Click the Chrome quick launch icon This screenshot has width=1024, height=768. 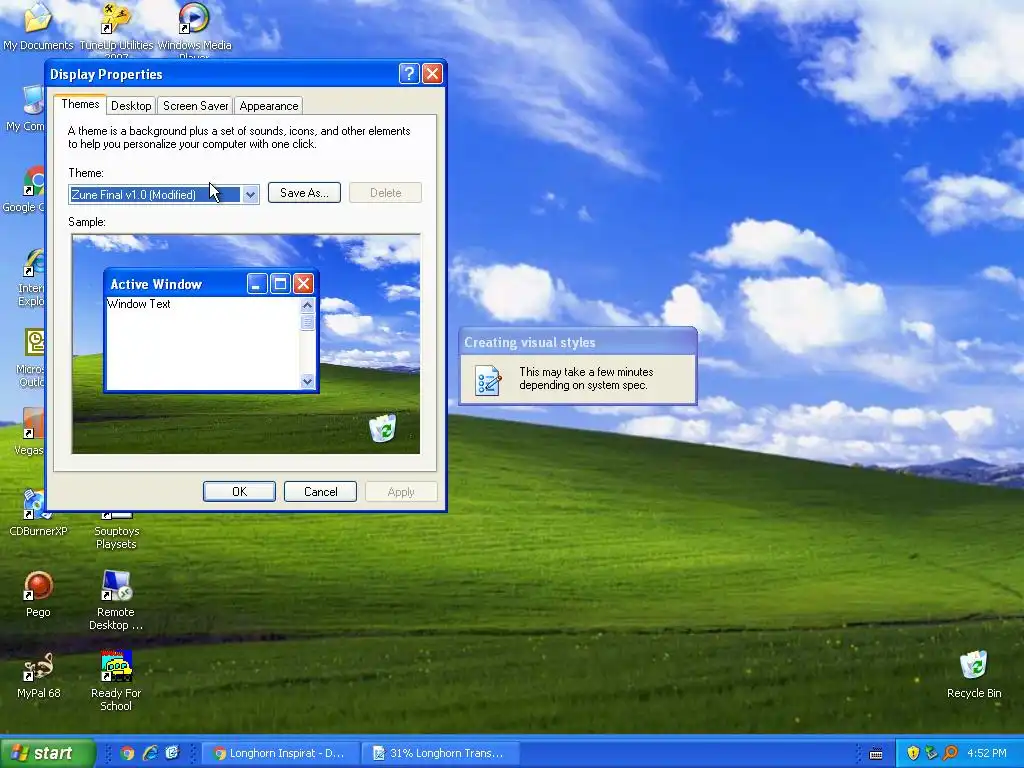click(127, 753)
